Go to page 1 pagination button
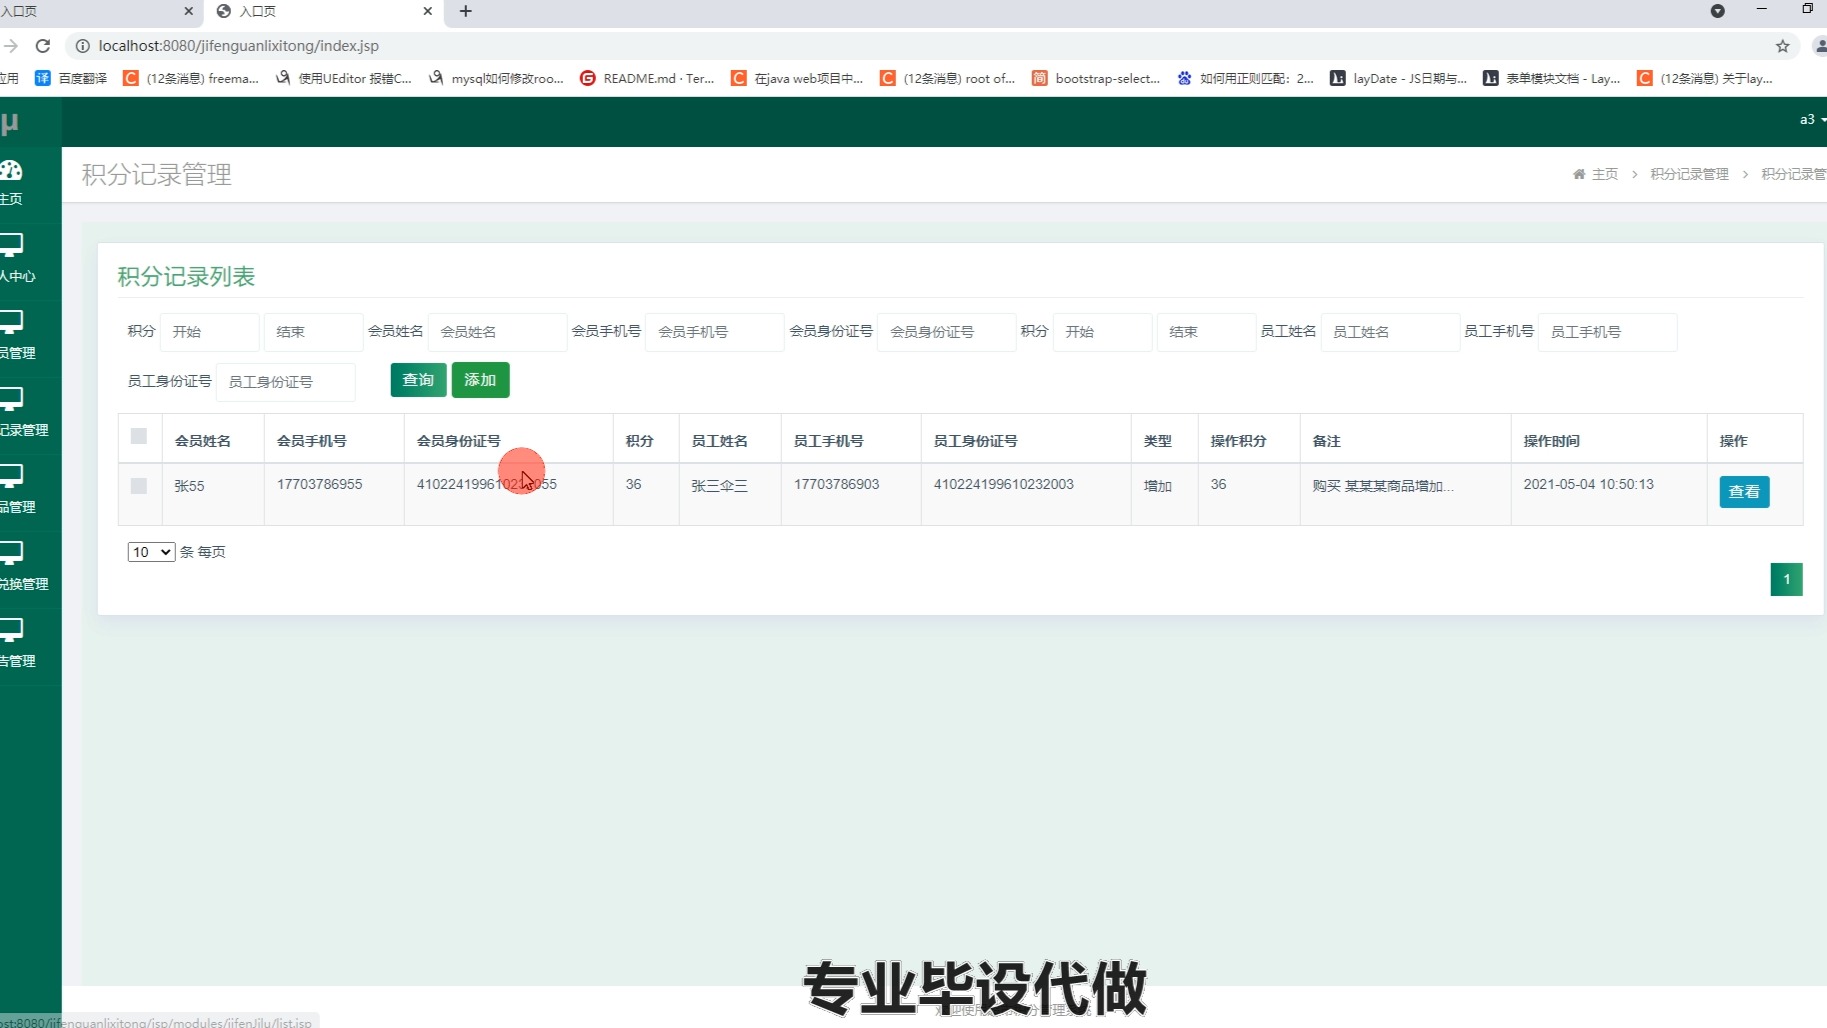Screen dimensions: 1827x1028 point(1786,579)
